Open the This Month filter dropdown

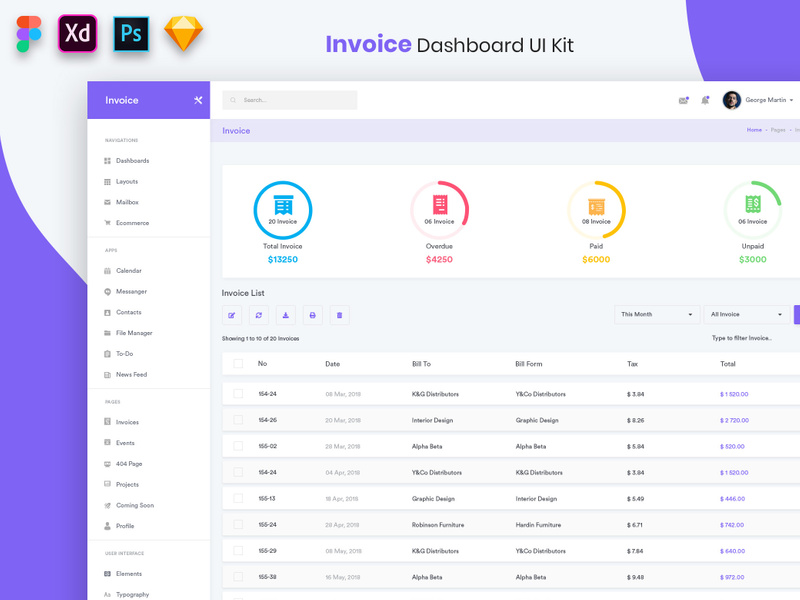(656, 314)
